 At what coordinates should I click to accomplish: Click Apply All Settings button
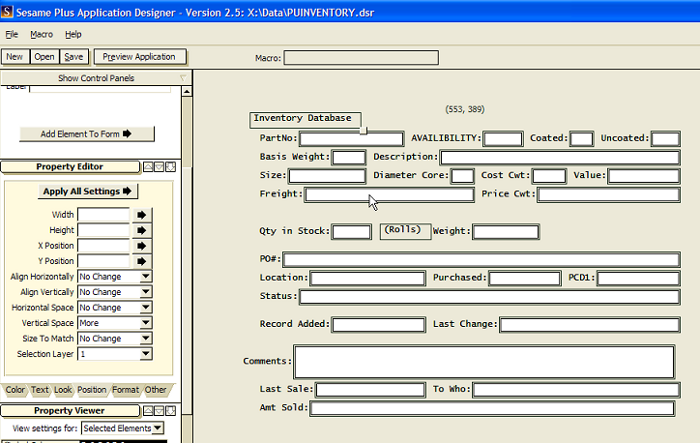(x=88, y=191)
